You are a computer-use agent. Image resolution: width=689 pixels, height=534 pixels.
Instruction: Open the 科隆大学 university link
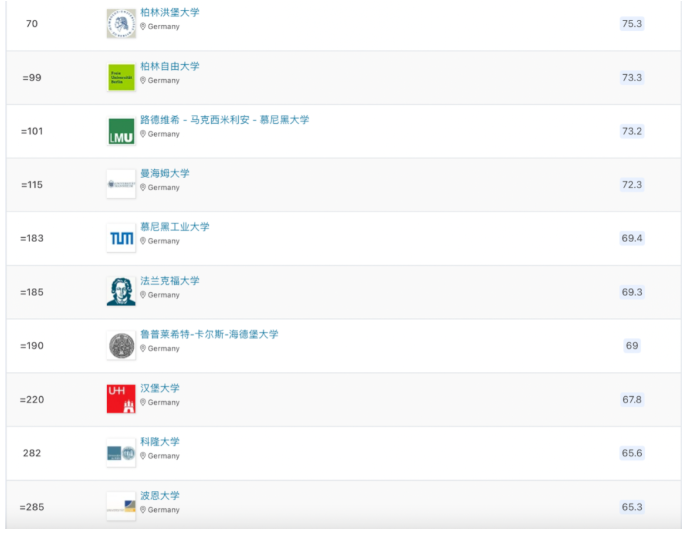click(x=160, y=442)
